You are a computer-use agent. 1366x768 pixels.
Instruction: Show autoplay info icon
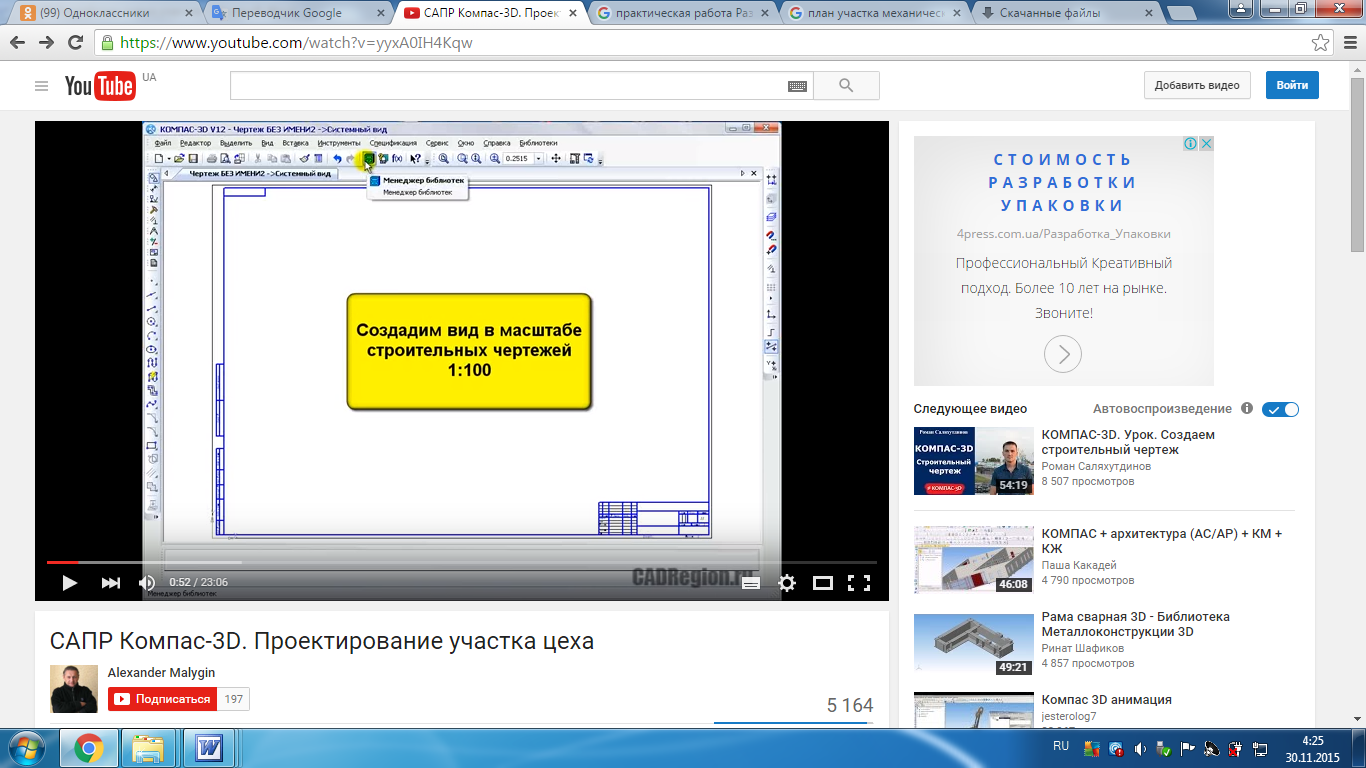click(1247, 409)
